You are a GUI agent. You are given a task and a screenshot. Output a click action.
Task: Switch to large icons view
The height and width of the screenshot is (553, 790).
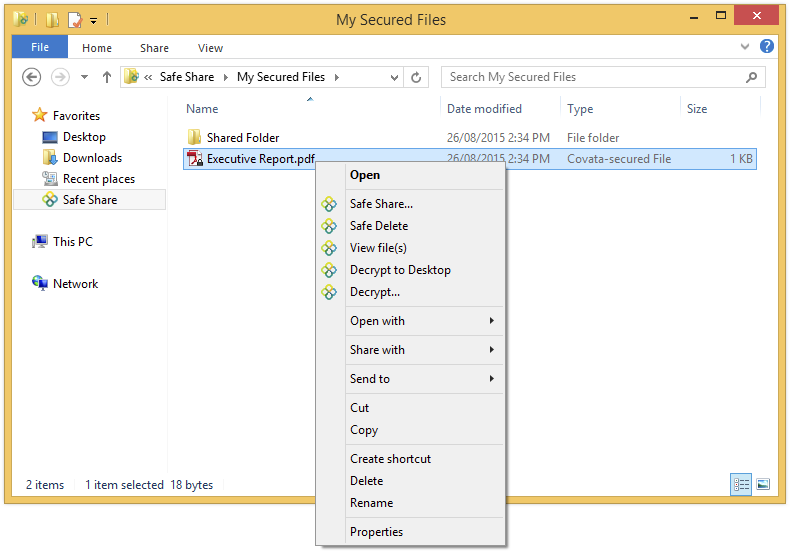click(x=762, y=485)
